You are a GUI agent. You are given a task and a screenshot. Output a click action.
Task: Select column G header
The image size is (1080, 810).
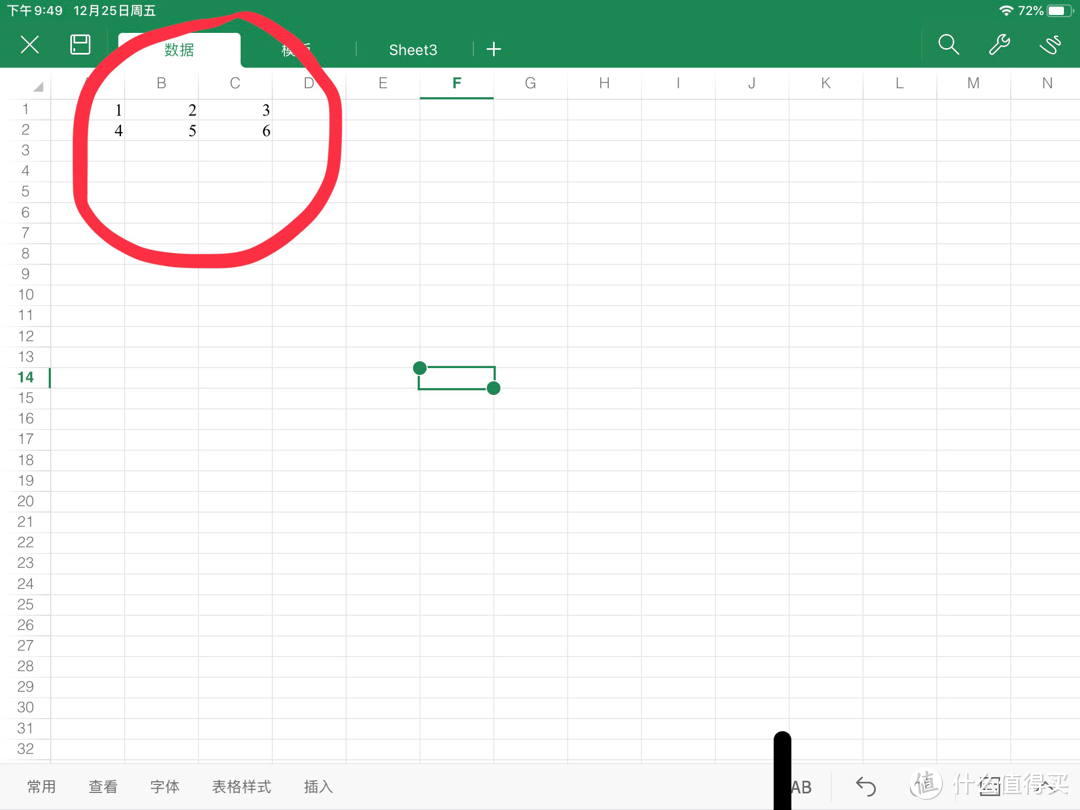(x=530, y=83)
